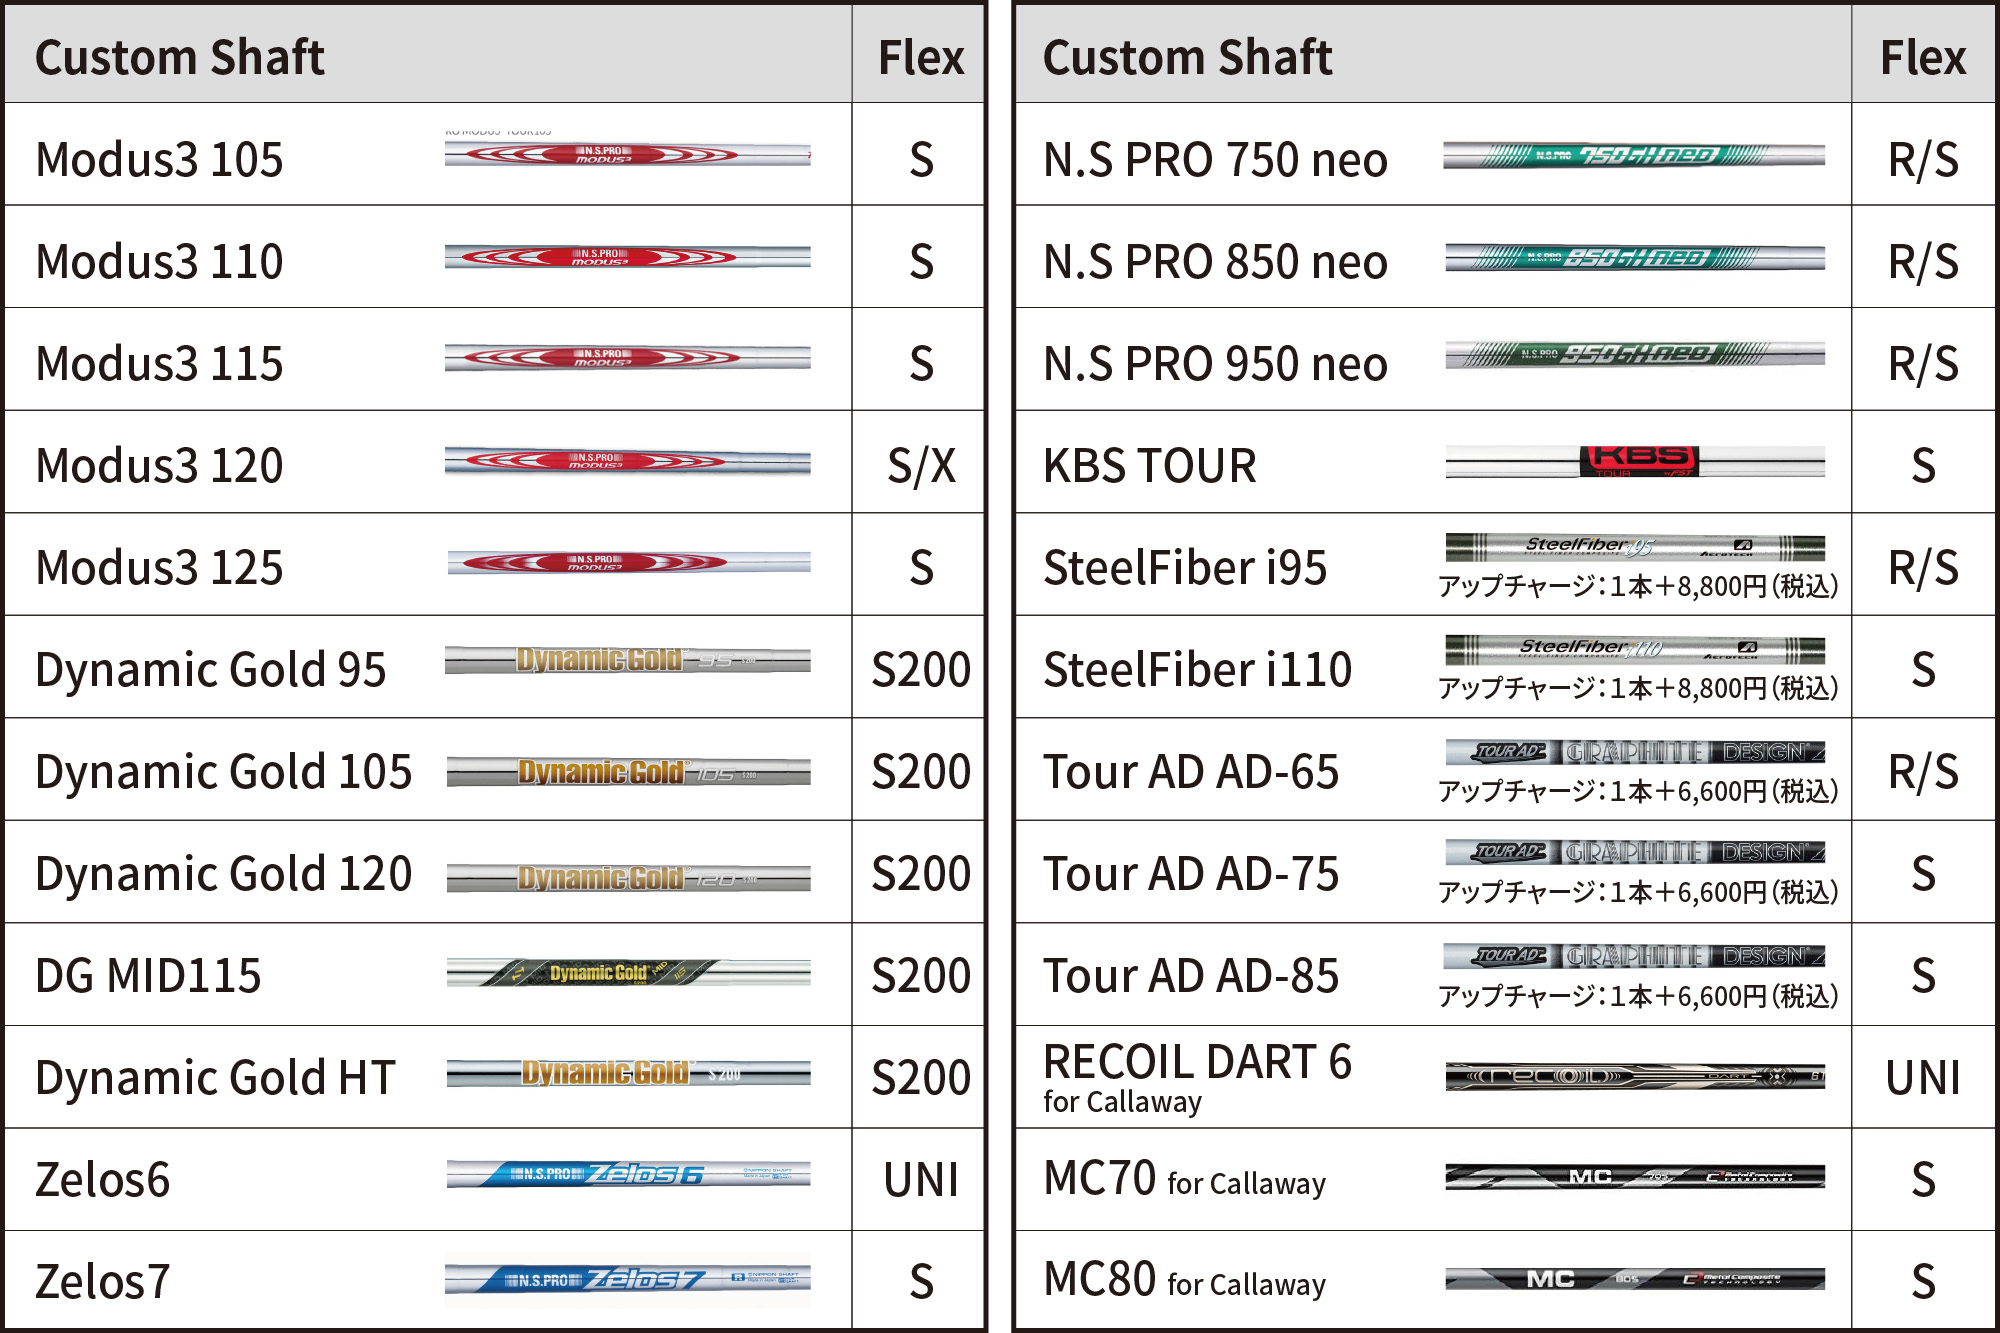Click the RECOIL DART 6 shaft image
This screenshot has width=2000, height=1333.
1634,1076
